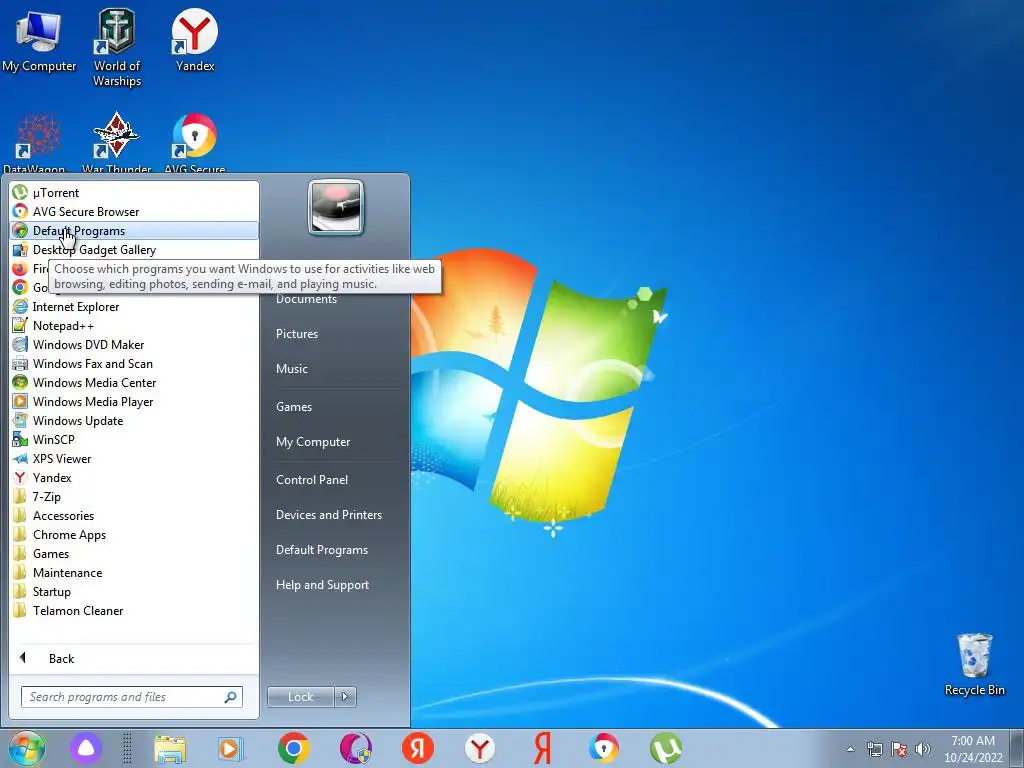The width and height of the screenshot is (1024, 768).
Task: Open My Computer from the Start menu right pane
Action: [x=313, y=442]
